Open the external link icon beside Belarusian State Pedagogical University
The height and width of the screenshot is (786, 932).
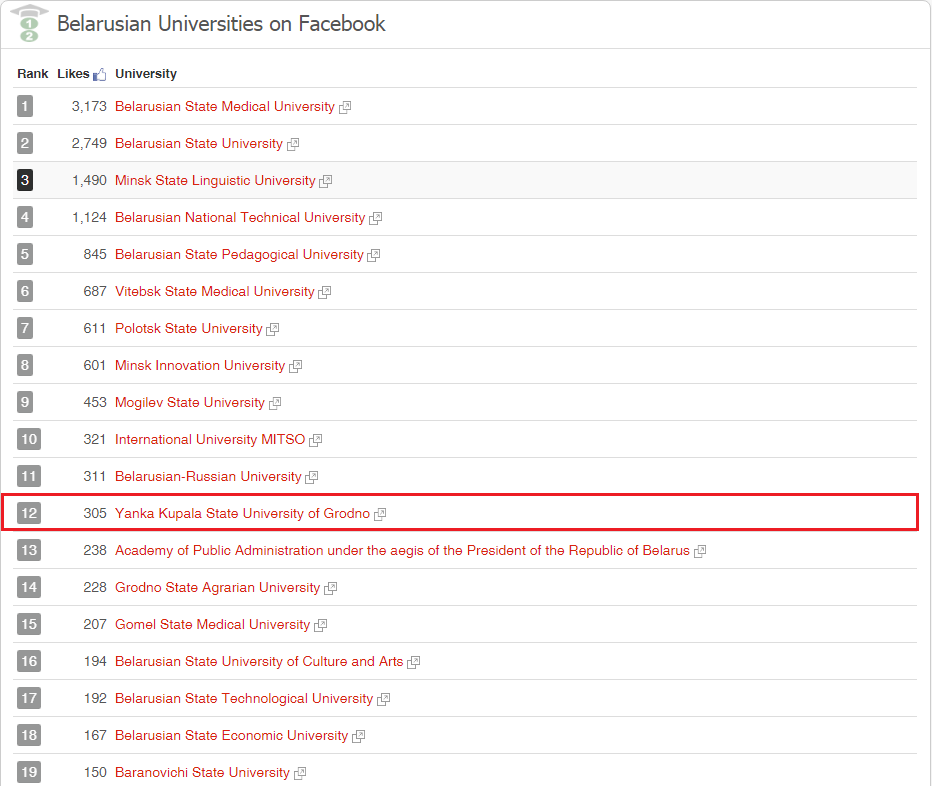coord(374,255)
